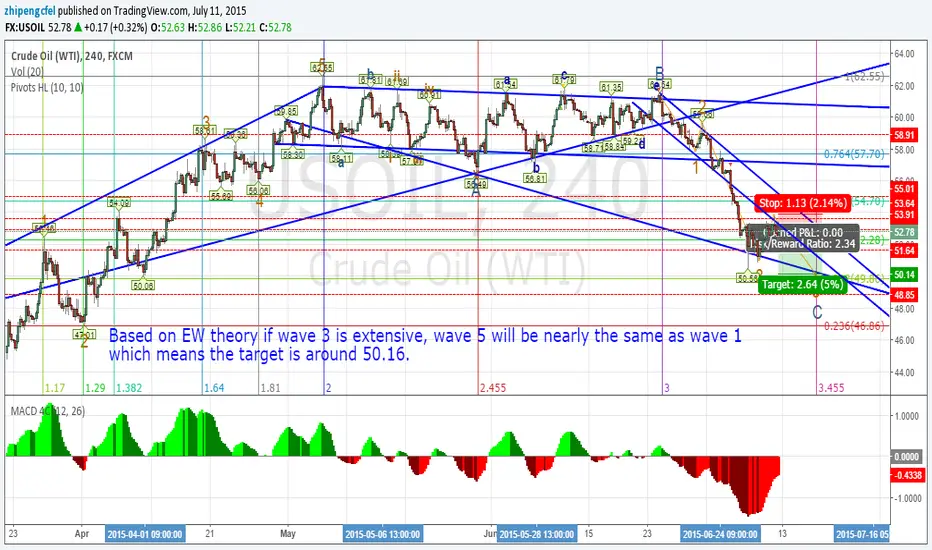Click the 44.00 price scale value
This screenshot has width=932, height=550.
click(x=904, y=372)
